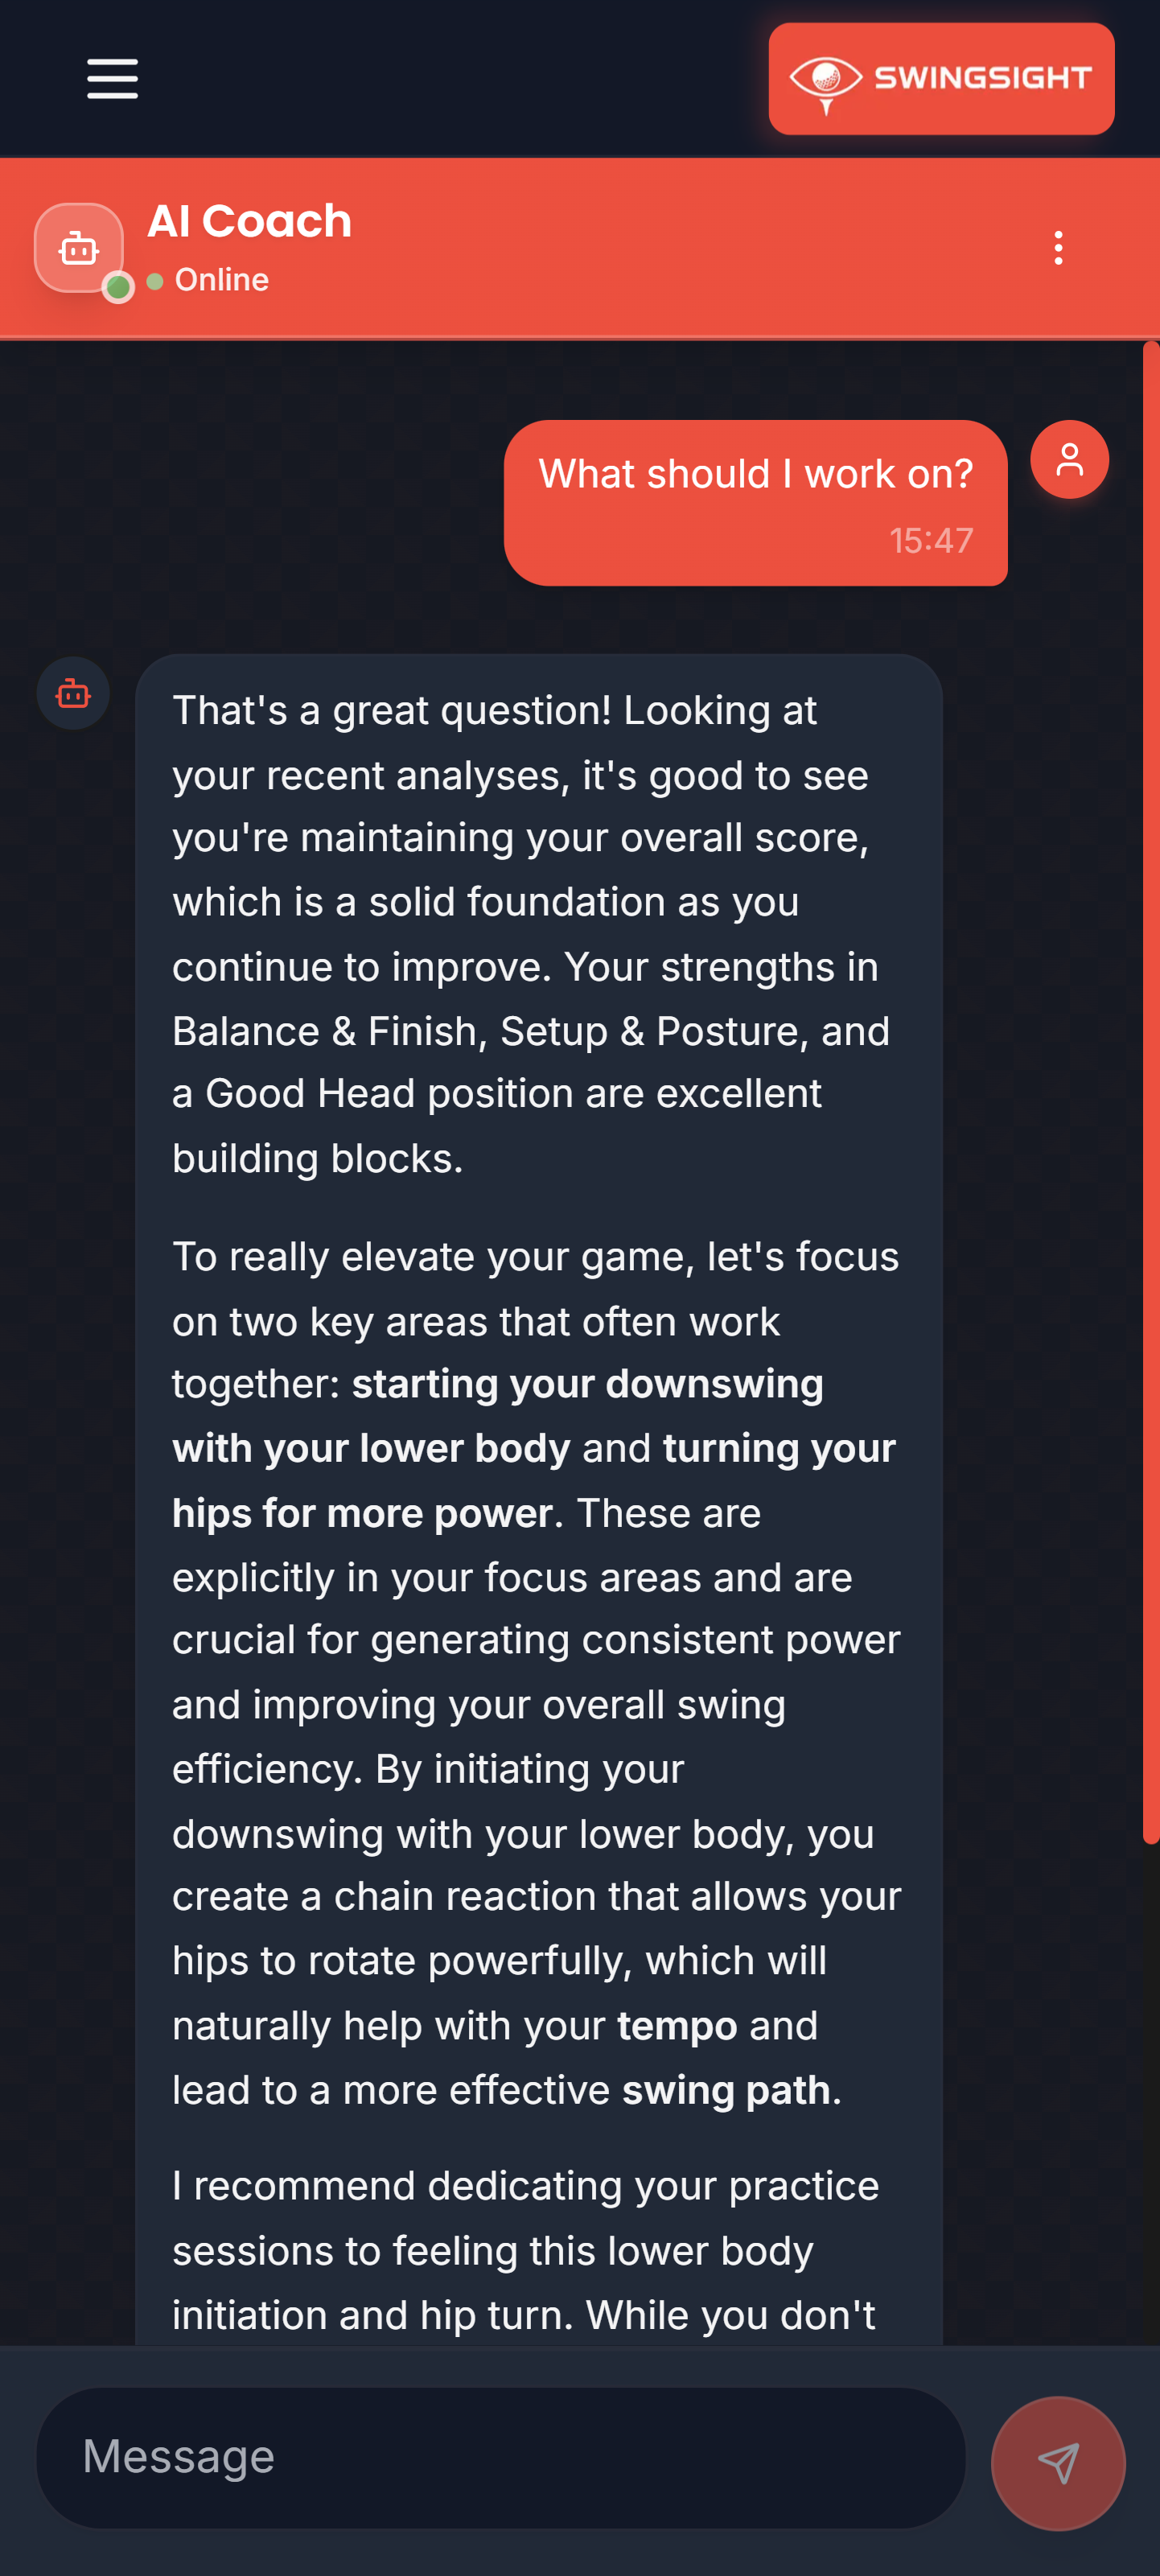Focus the Message input field

500,2457
